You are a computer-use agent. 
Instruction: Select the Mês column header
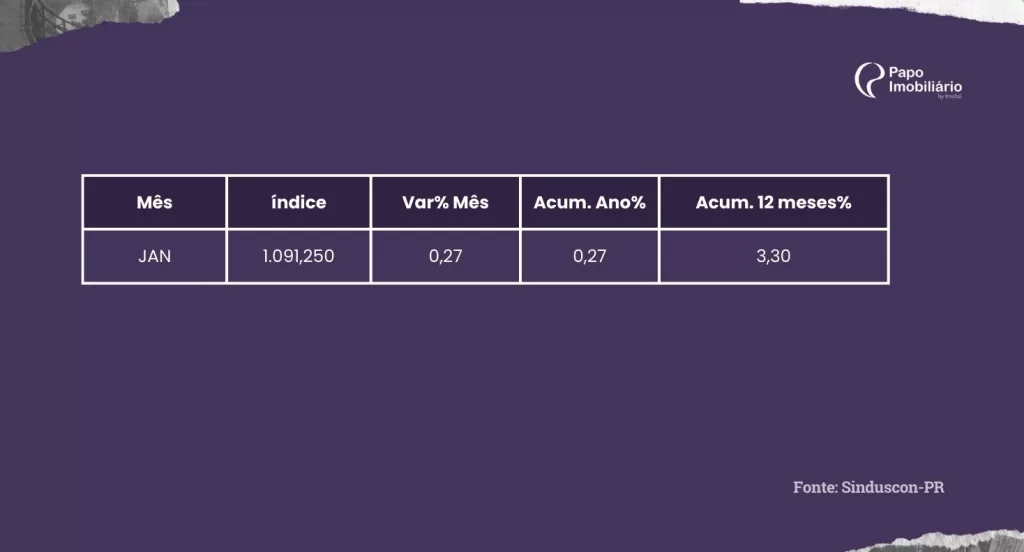pyautogui.click(x=154, y=203)
